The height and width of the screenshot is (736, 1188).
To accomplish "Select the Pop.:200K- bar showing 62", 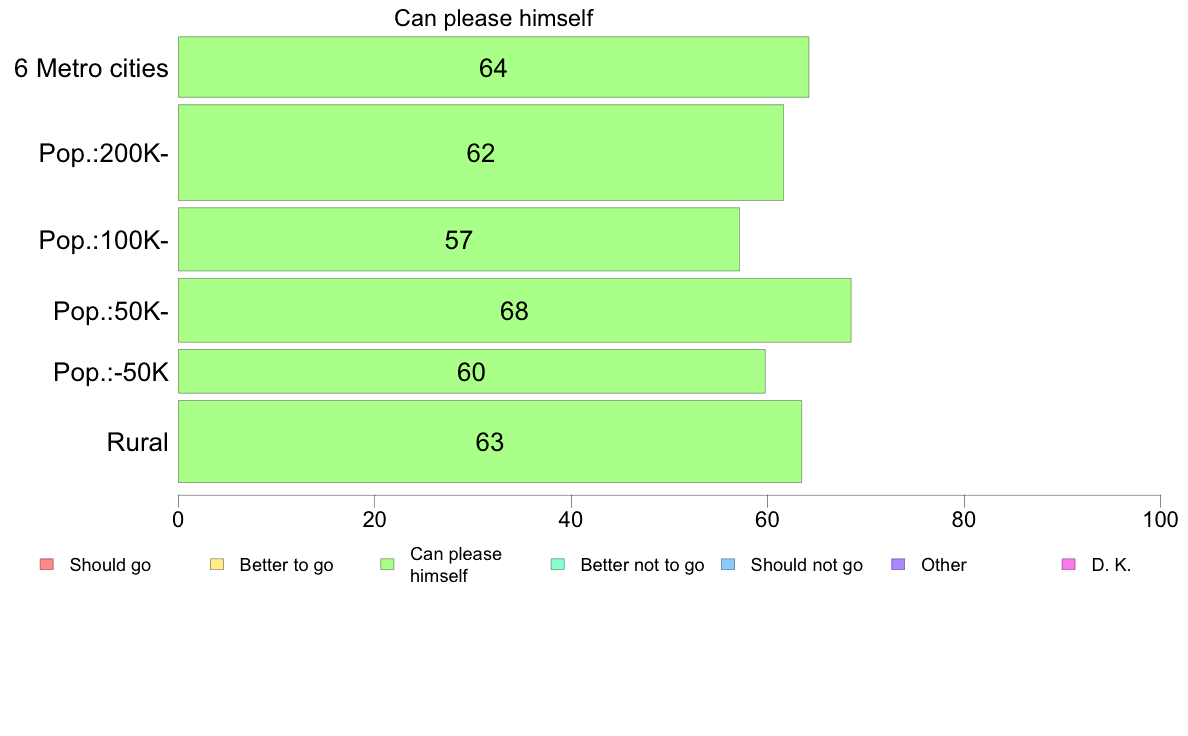I will coord(480,152).
